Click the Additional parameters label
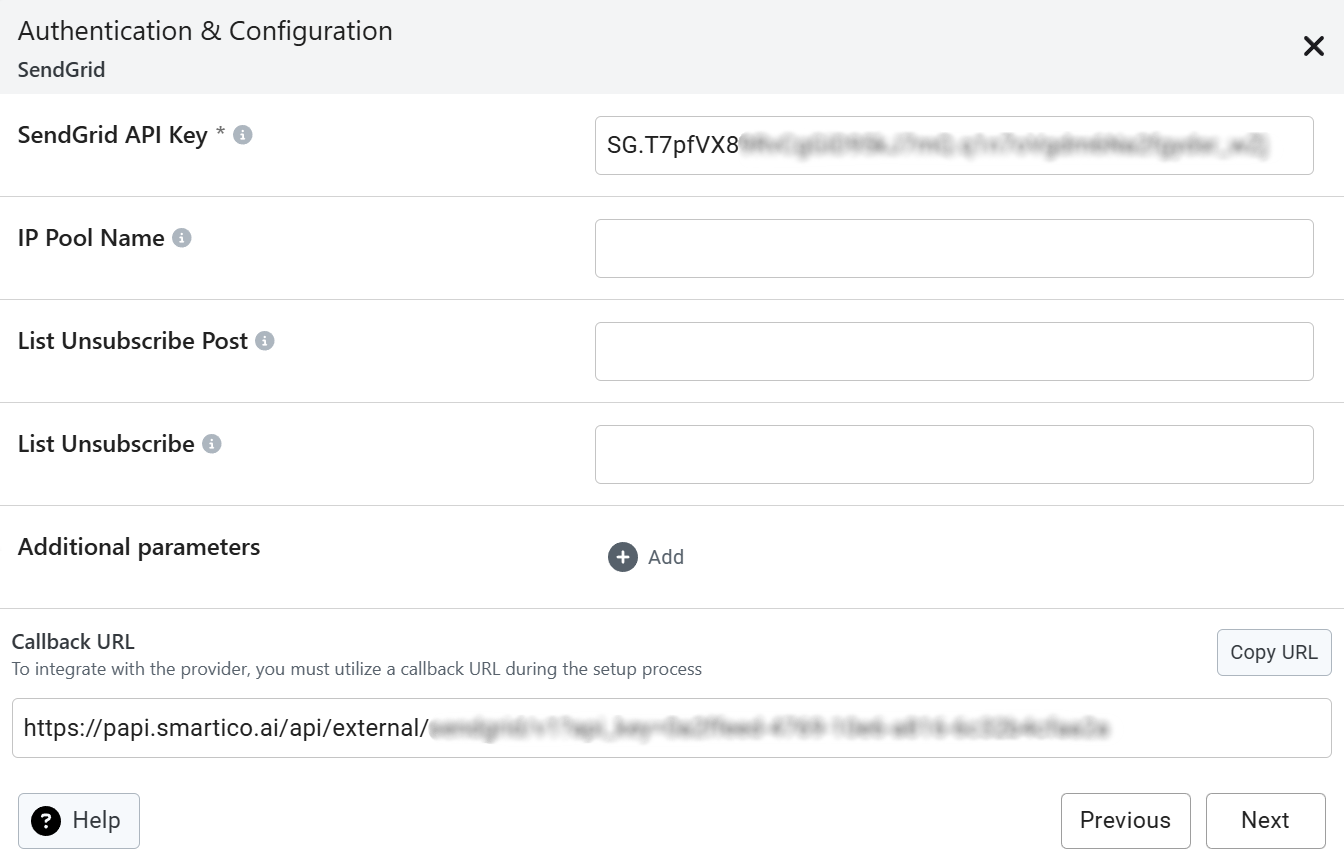The image size is (1344, 868). pyautogui.click(x=139, y=547)
